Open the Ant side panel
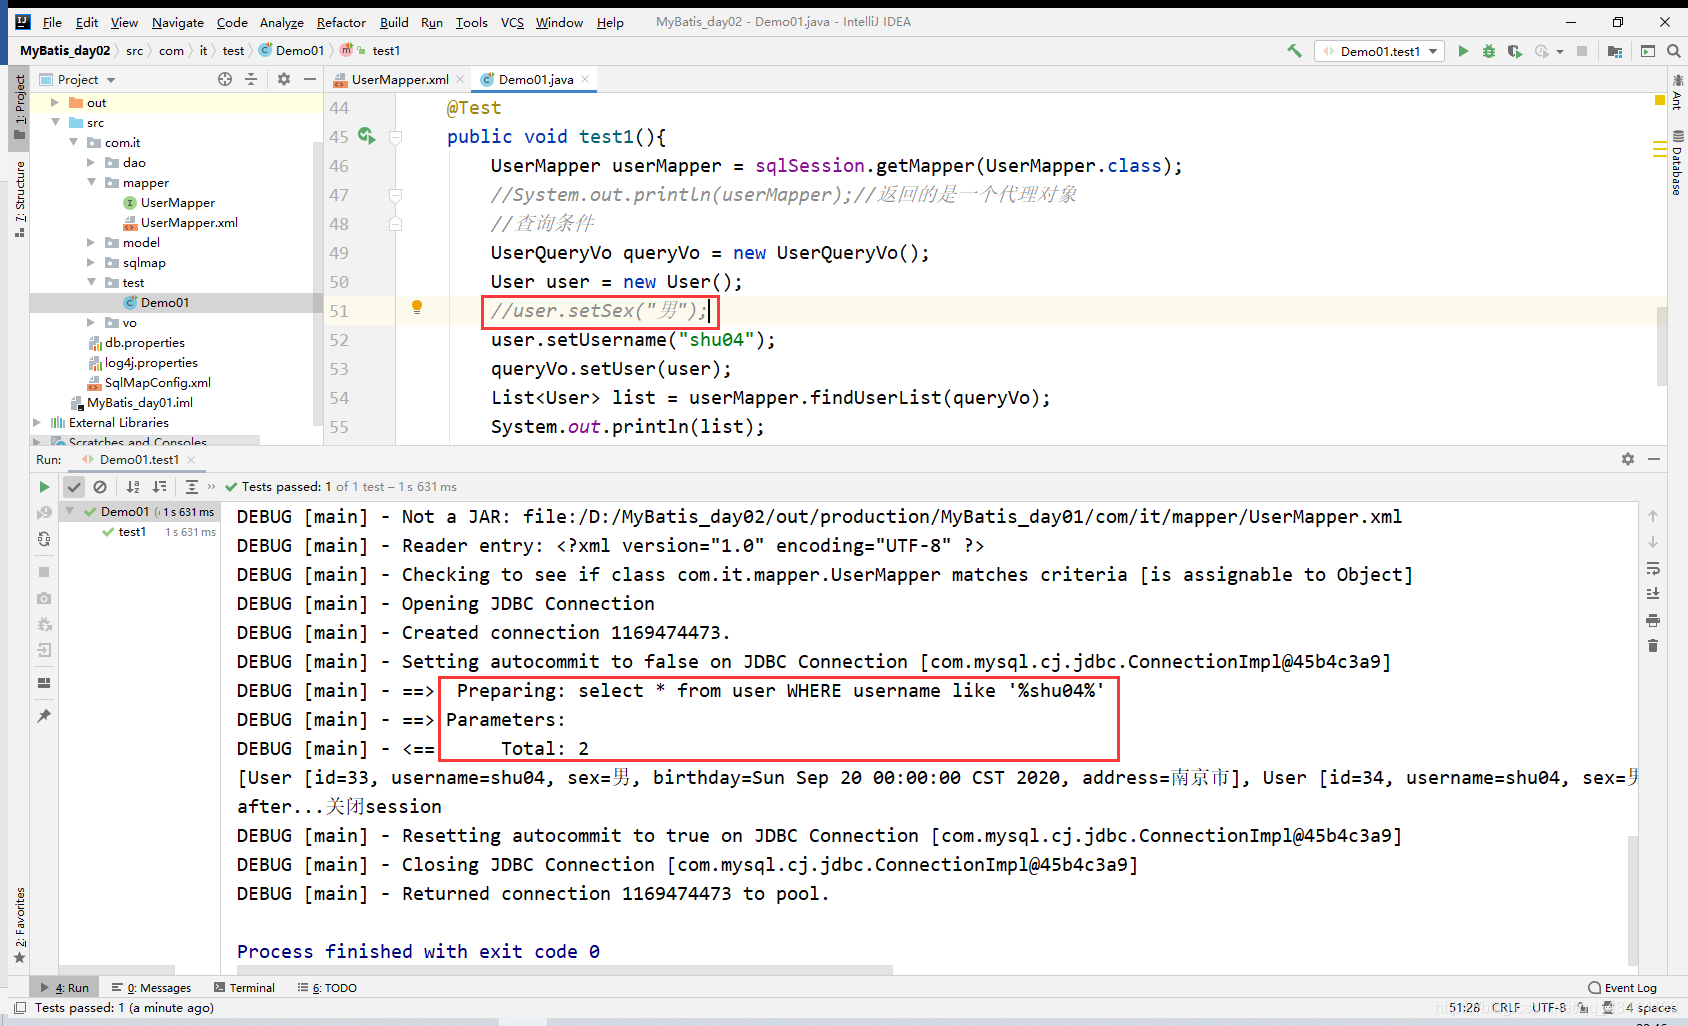The height and width of the screenshot is (1026, 1688). pyautogui.click(x=1677, y=92)
